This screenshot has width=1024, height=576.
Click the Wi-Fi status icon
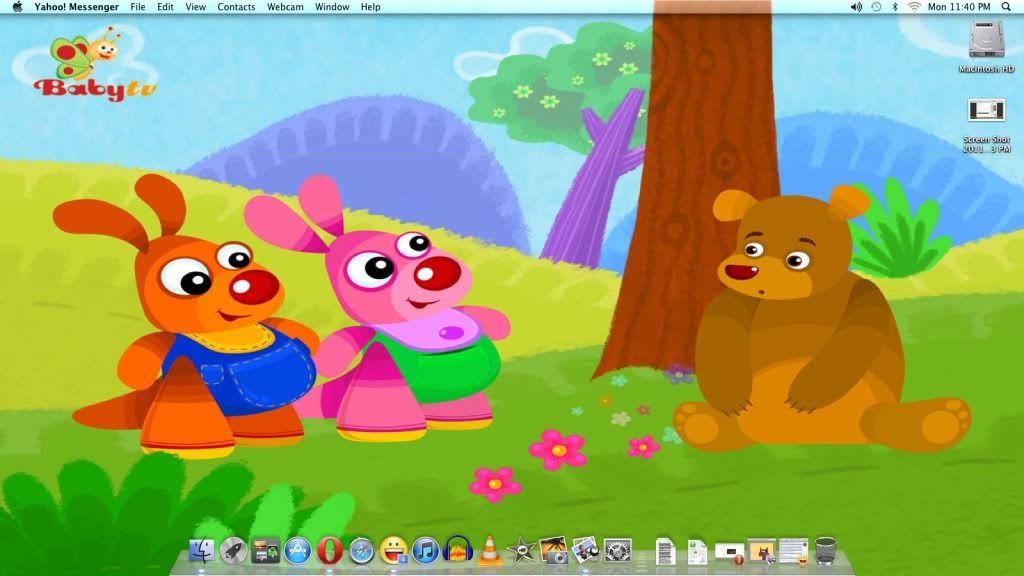click(x=914, y=7)
